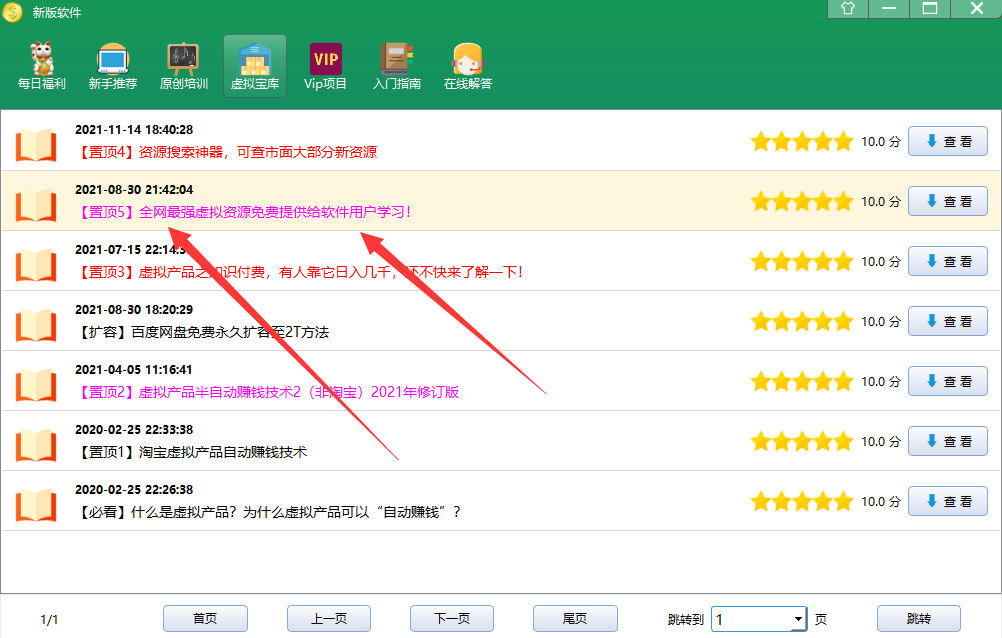The height and width of the screenshot is (638, 1002).
Task: Click book icon beside 置顶4 entry
Action: (x=37, y=143)
